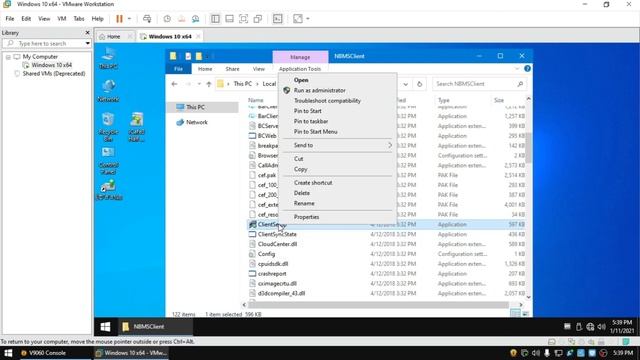Select Windows 10 x64 in the Library tree
The image size is (640, 360).
pos(51,65)
